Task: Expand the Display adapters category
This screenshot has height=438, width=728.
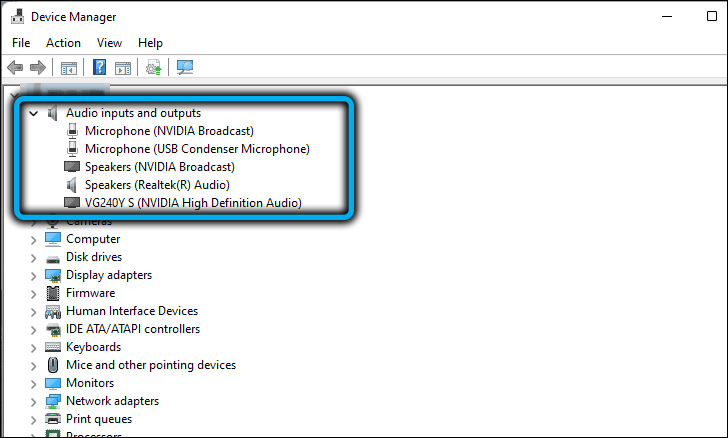Action: [x=34, y=275]
